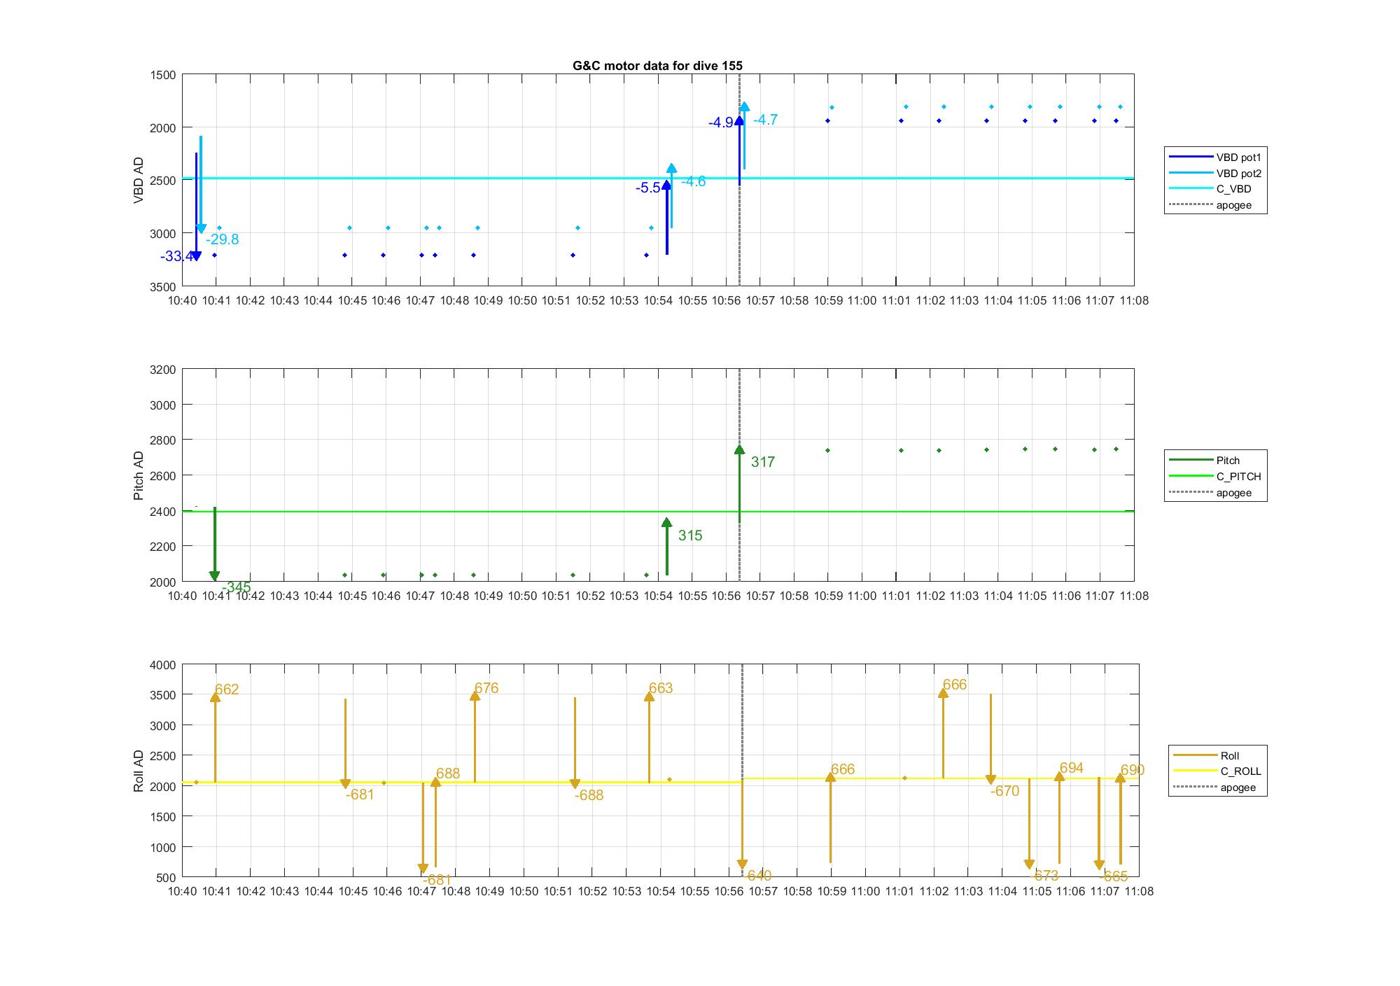The height and width of the screenshot is (986, 1400).
Task: Click the '690' roll annotation
Action: (1132, 770)
